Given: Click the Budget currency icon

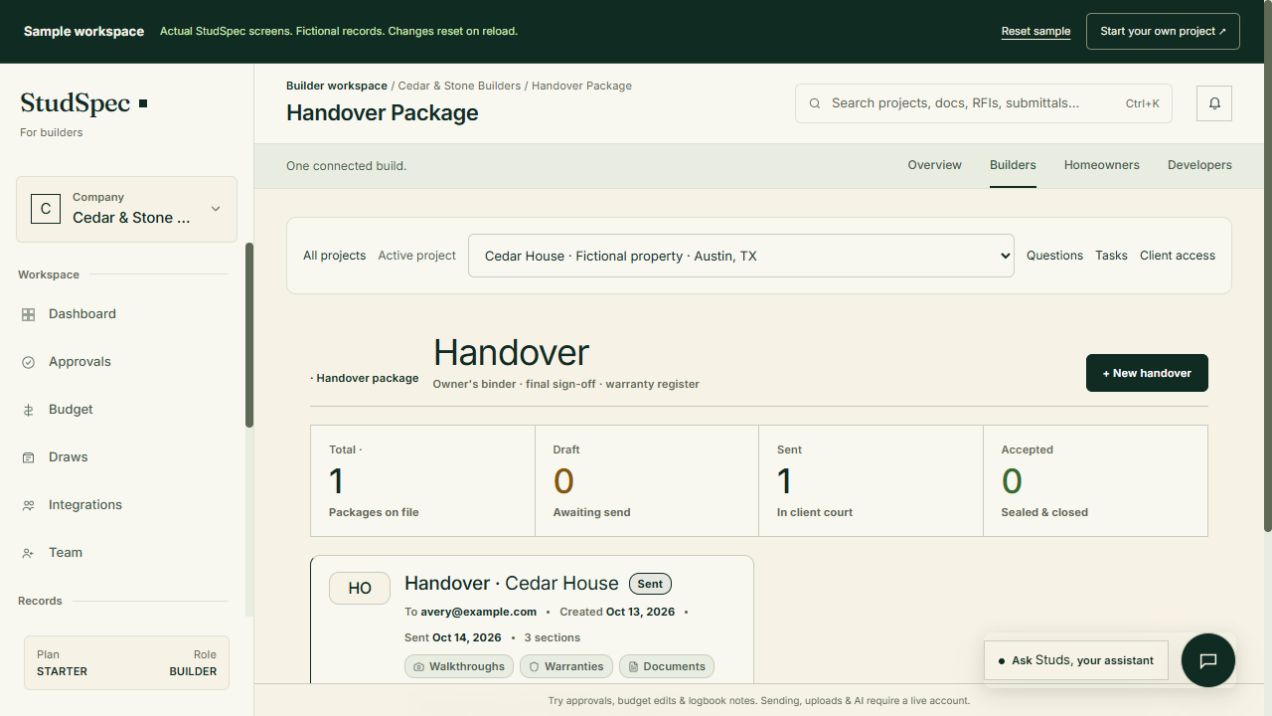Looking at the screenshot, I should point(28,410).
